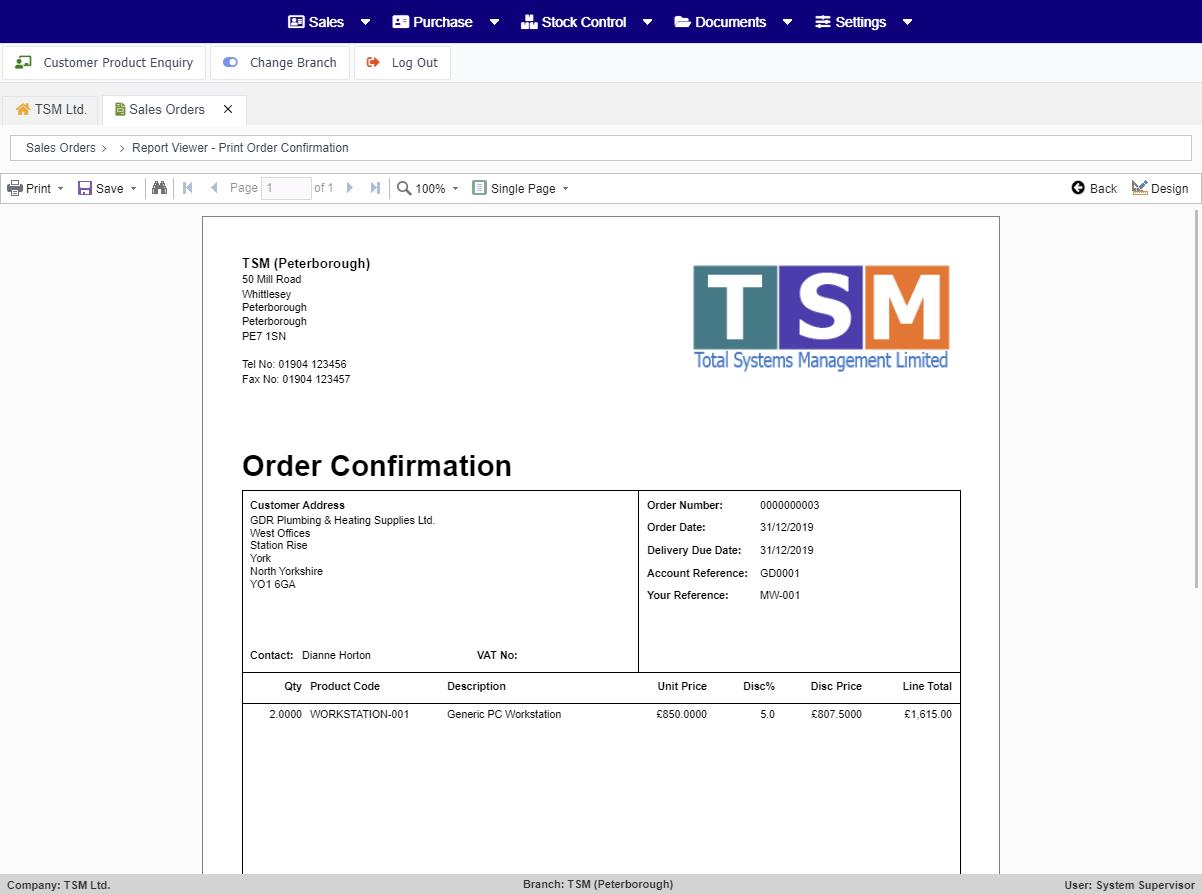The height and width of the screenshot is (894, 1202).
Task: Click the line total £1,615.00
Action: point(928,715)
